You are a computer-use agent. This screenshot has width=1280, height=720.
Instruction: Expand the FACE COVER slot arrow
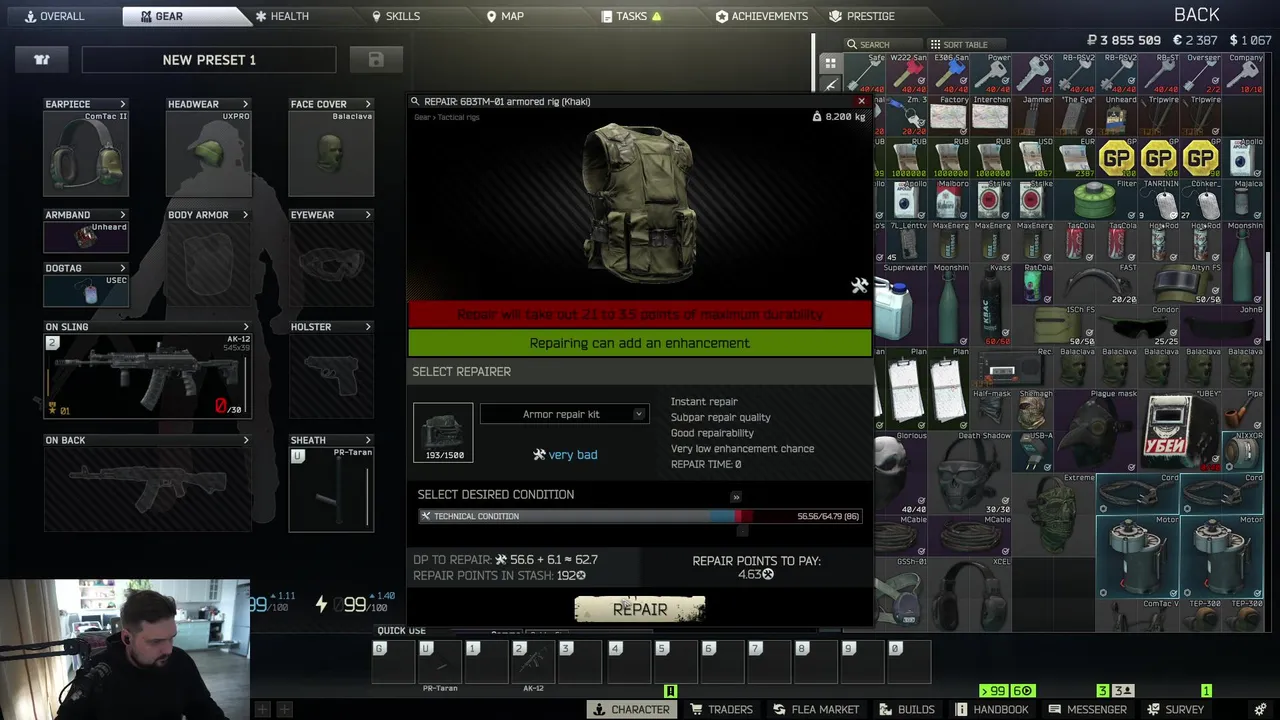pyautogui.click(x=368, y=104)
